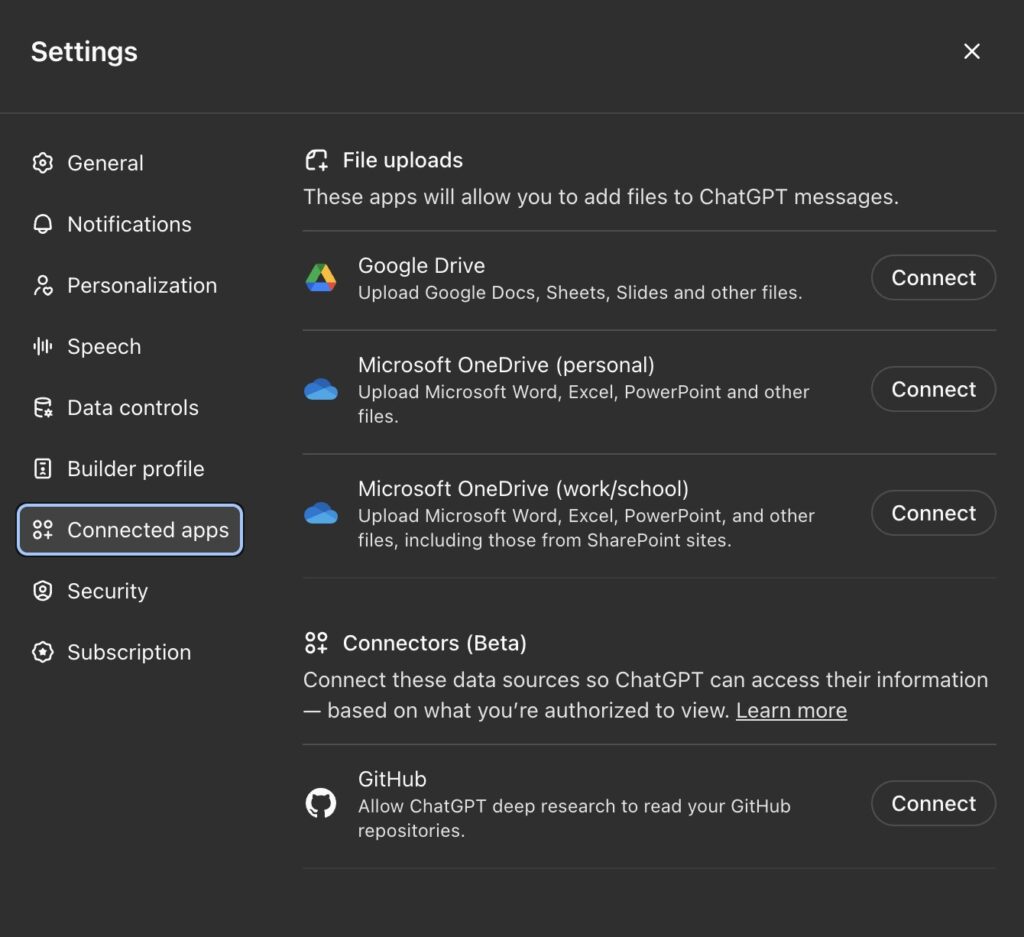Go to Speech settings

point(130,346)
